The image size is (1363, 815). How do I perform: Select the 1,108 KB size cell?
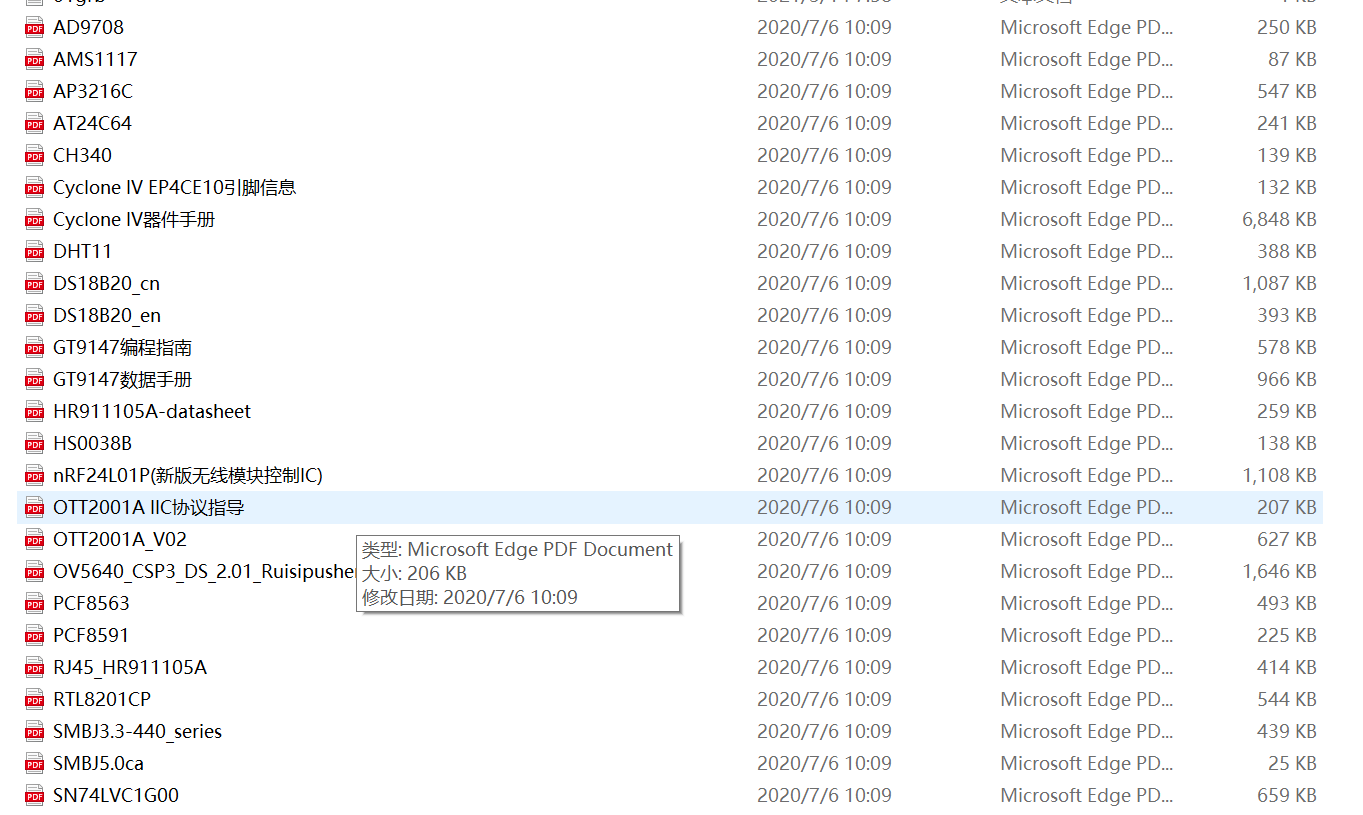[1280, 475]
